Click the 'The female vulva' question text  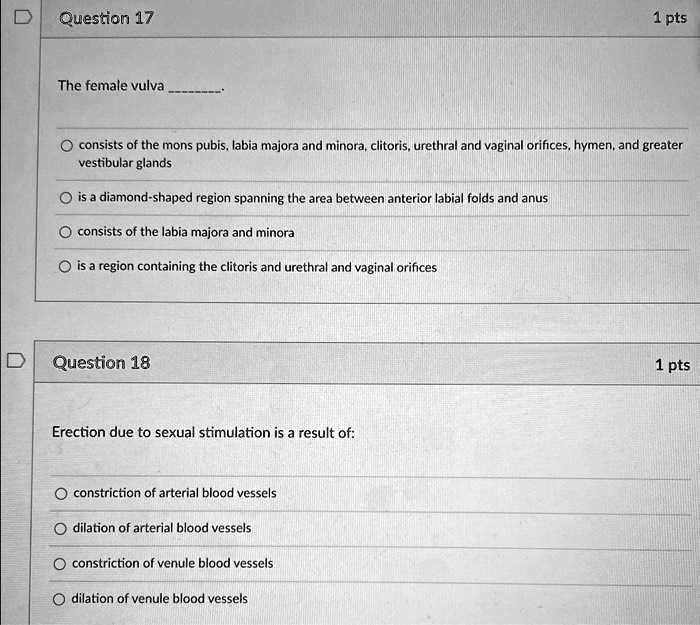[x=111, y=85]
